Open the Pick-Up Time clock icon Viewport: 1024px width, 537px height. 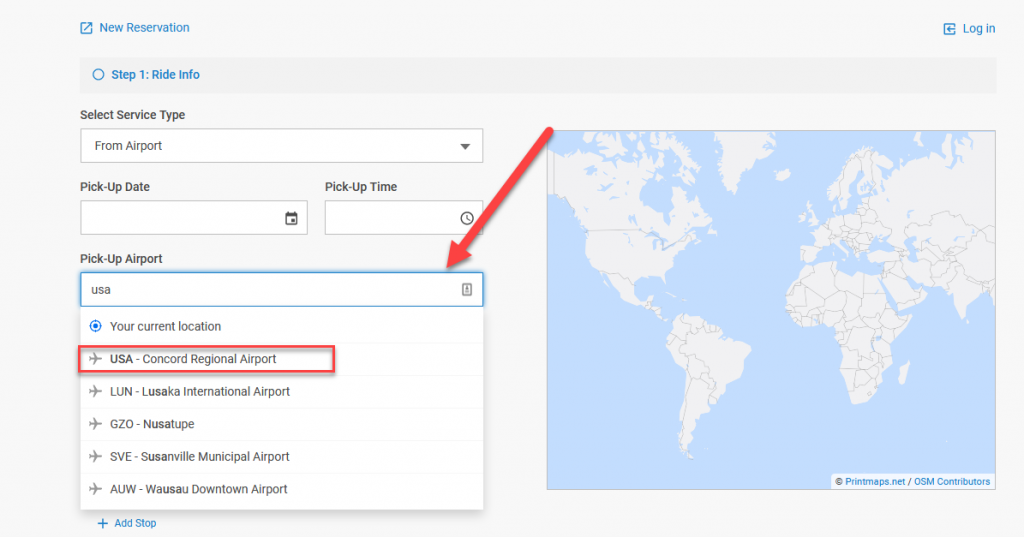tap(467, 218)
